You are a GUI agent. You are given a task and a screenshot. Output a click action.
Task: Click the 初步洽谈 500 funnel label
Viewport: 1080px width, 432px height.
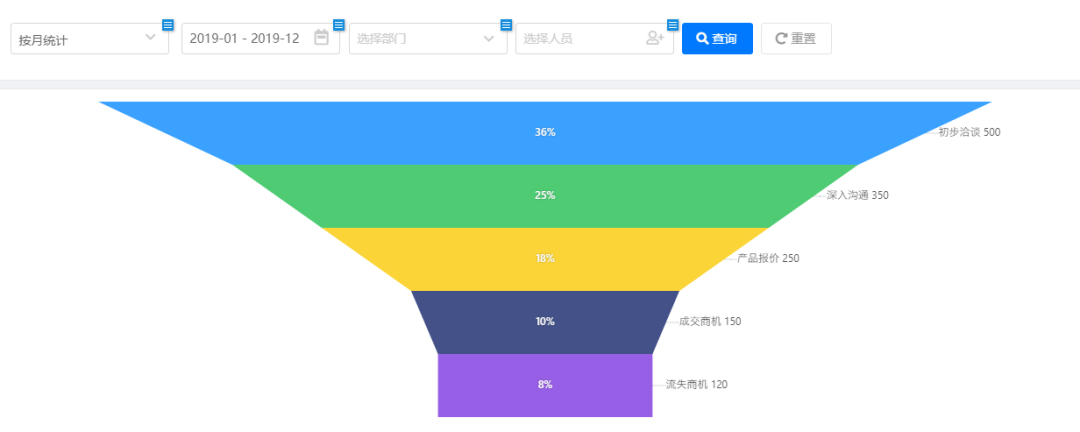(x=968, y=132)
